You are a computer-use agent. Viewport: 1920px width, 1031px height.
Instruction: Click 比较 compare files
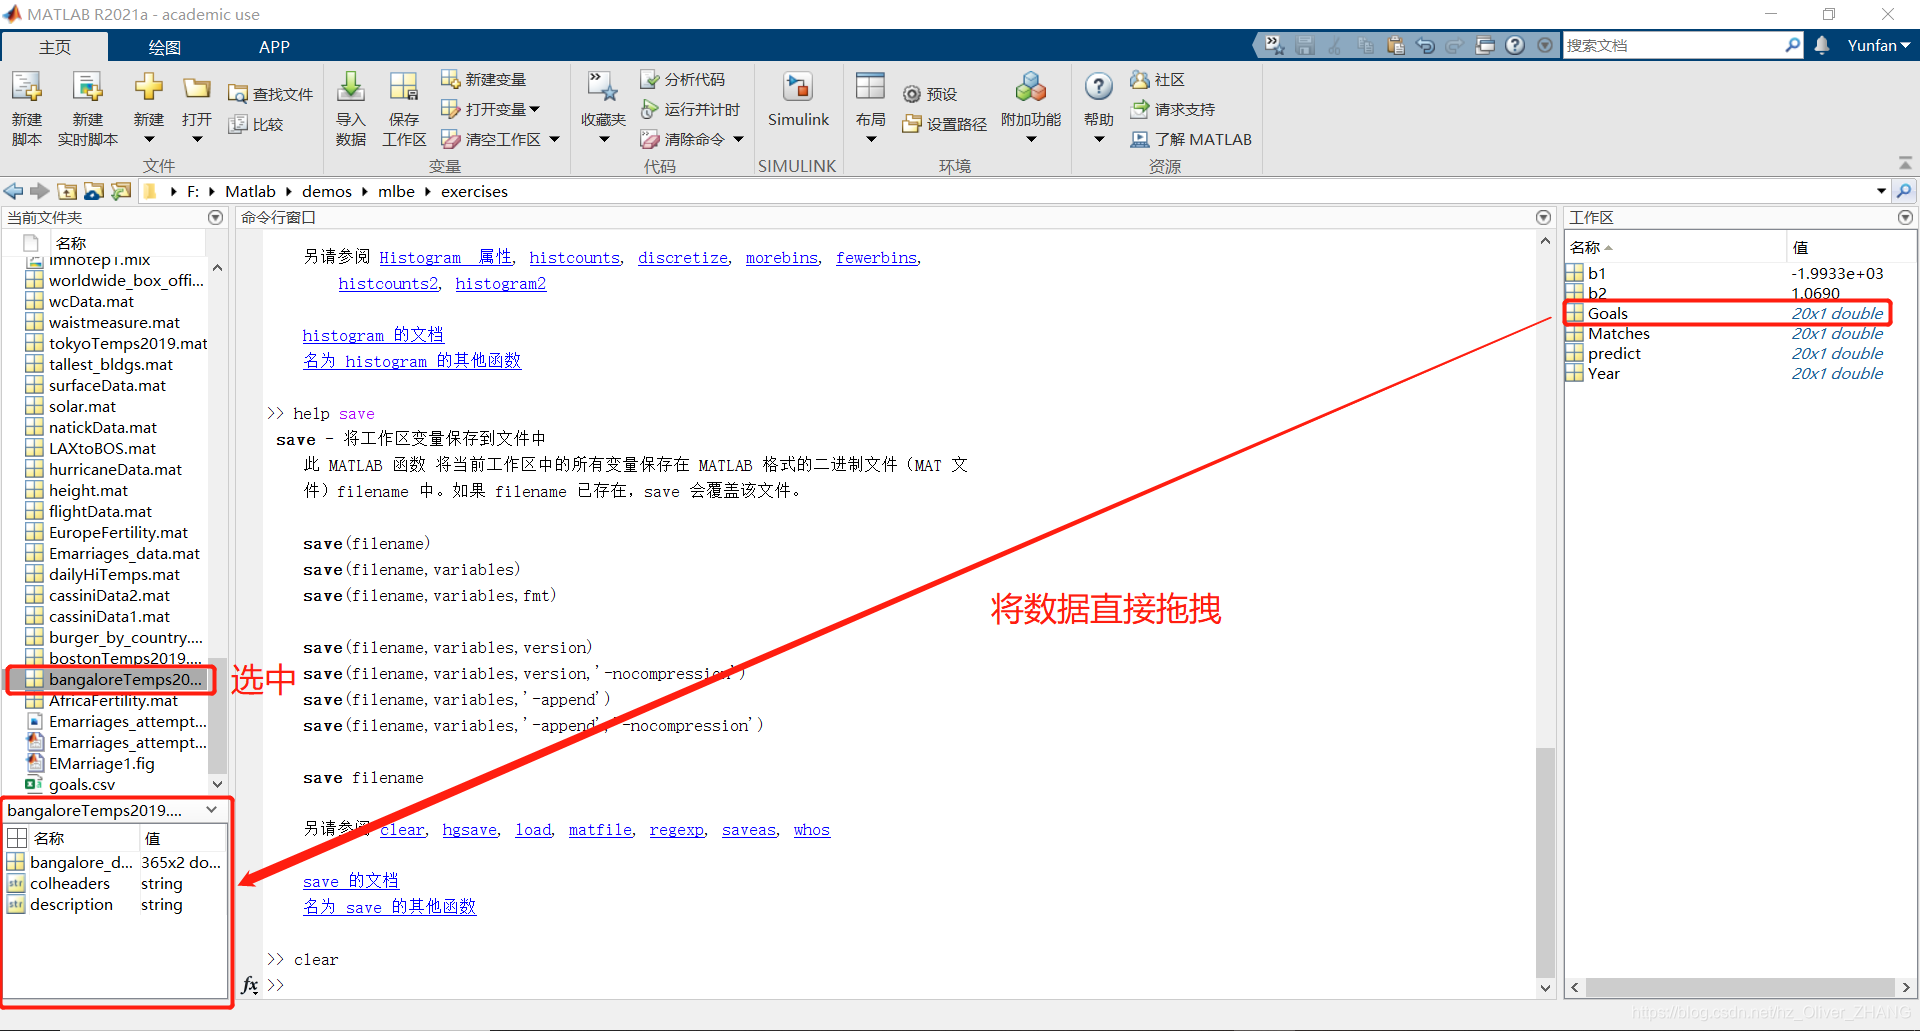[x=256, y=124]
